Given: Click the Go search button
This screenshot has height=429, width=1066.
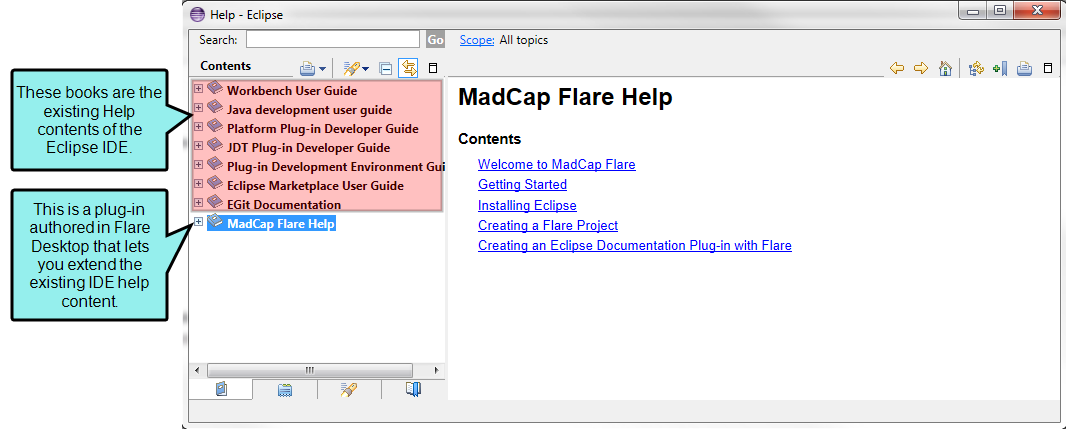Looking at the screenshot, I should coord(436,40).
